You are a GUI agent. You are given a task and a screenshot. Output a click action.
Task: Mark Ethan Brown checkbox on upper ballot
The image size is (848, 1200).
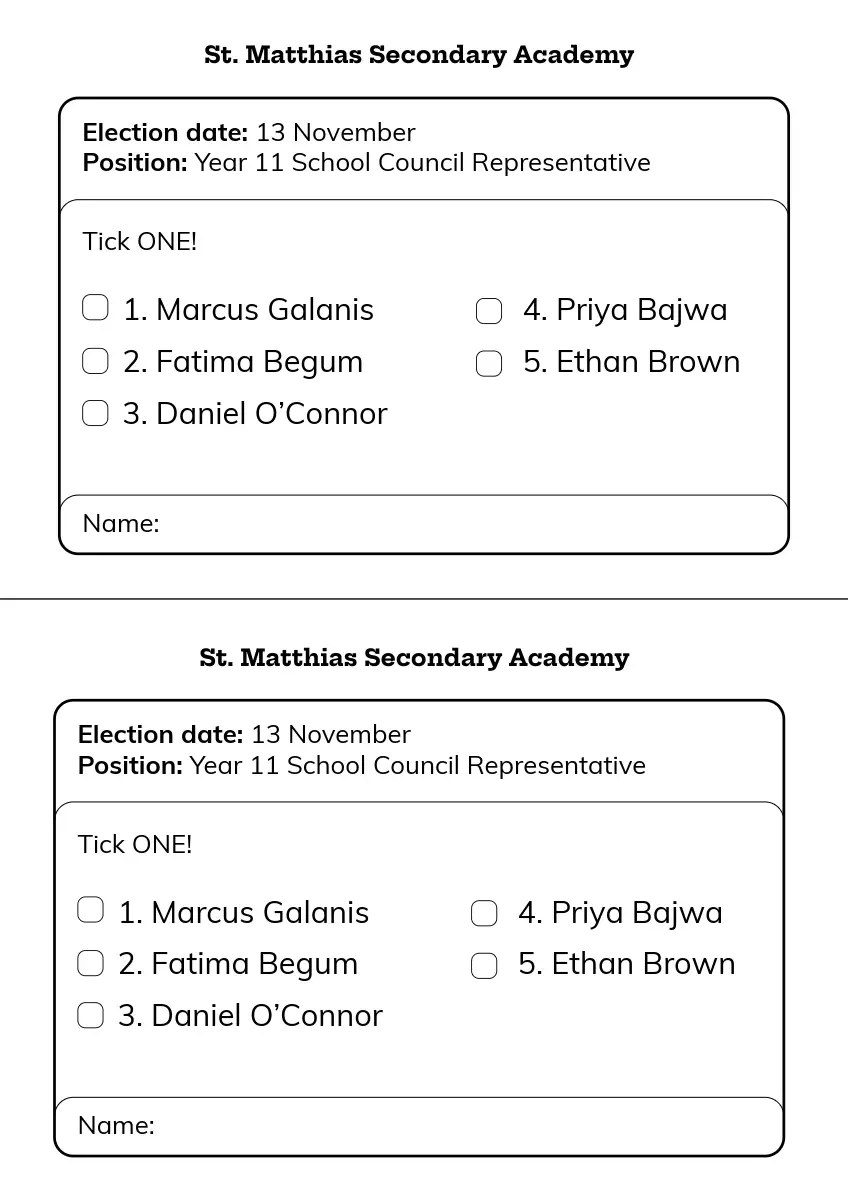[489, 363]
